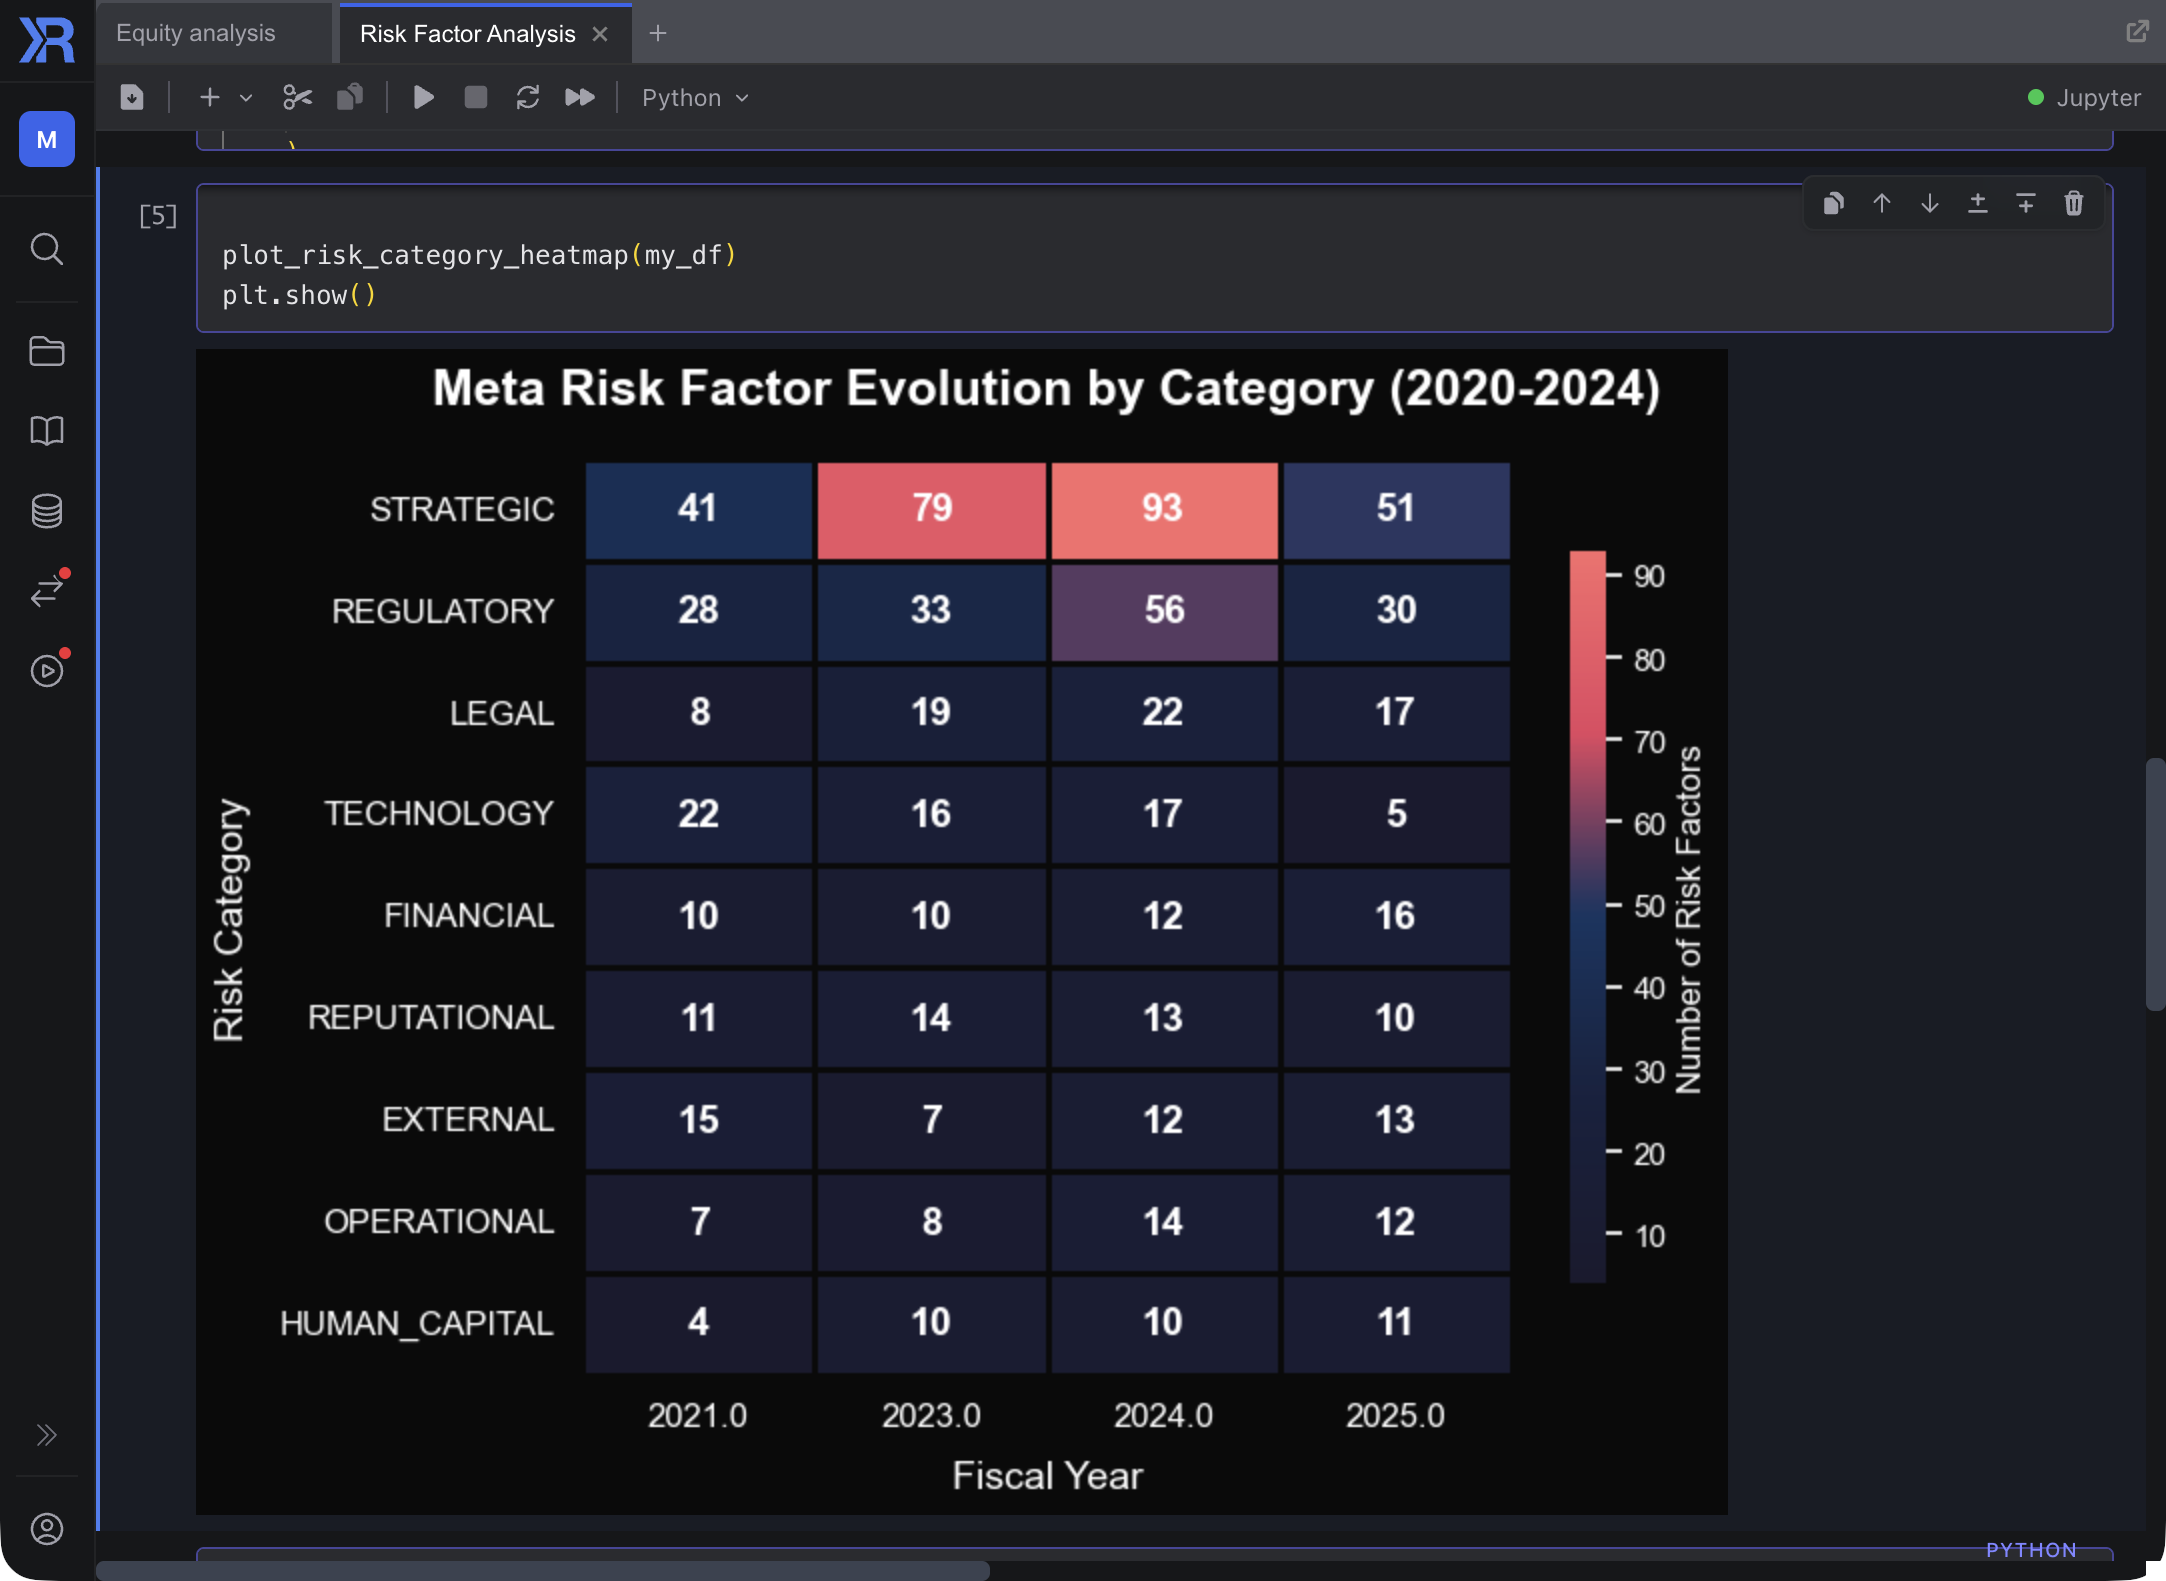Restart the kernel with the refresh icon
The height and width of the screenshot is (1581, 2166).
pos(528,97)
